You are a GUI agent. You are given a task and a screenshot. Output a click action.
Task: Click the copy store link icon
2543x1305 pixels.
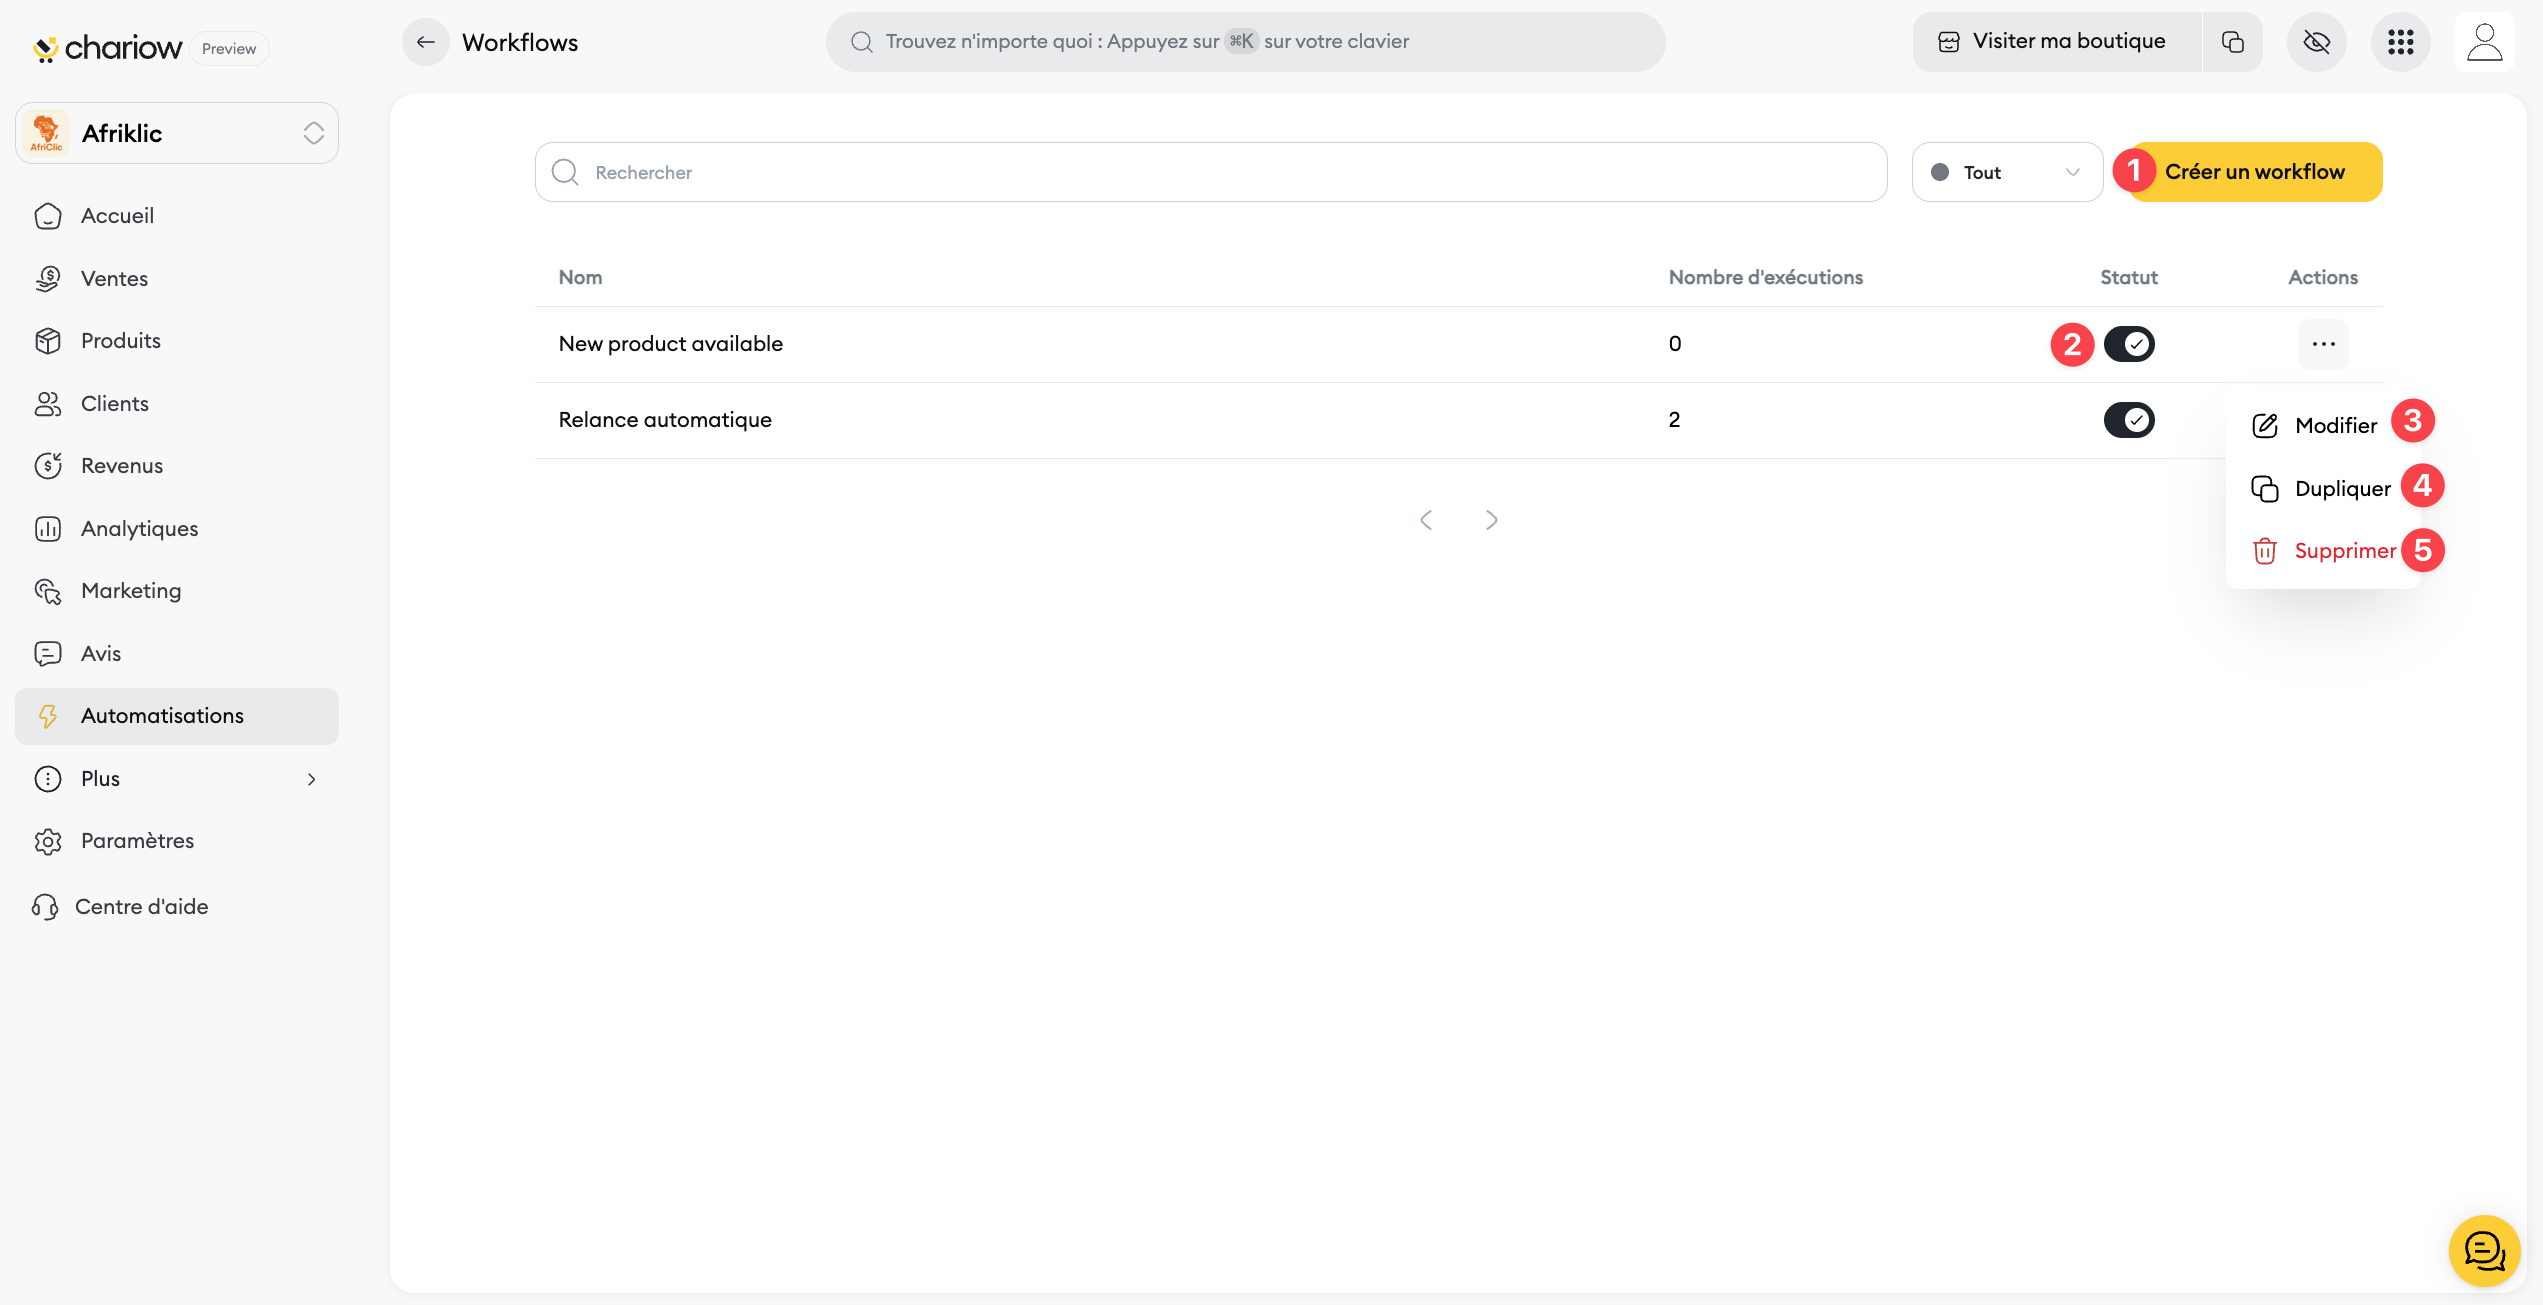(2232, 42)
